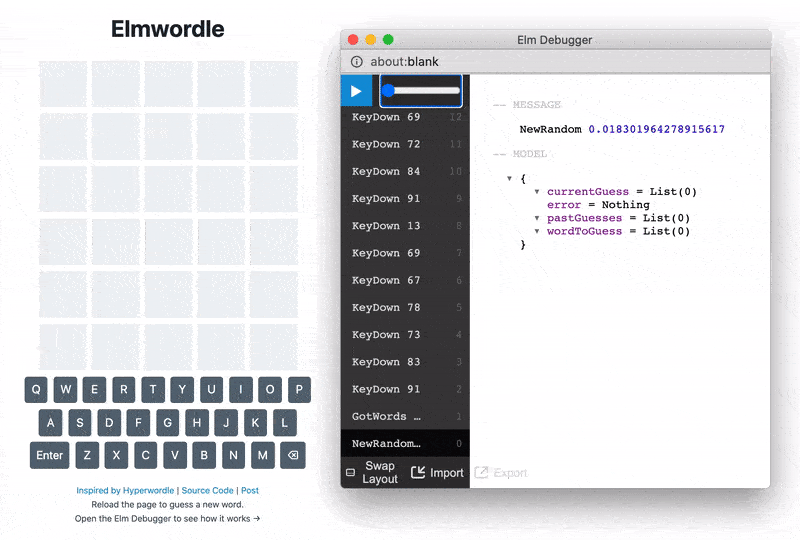Click the error = Nothing field
The width and height of the screenshot is (800, 540).
tap(598, 205)
